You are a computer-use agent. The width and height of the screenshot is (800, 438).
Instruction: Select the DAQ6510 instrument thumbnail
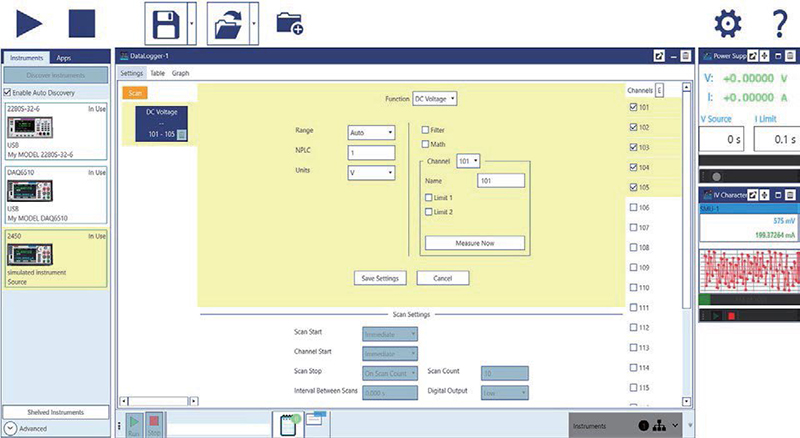[30, 191]
